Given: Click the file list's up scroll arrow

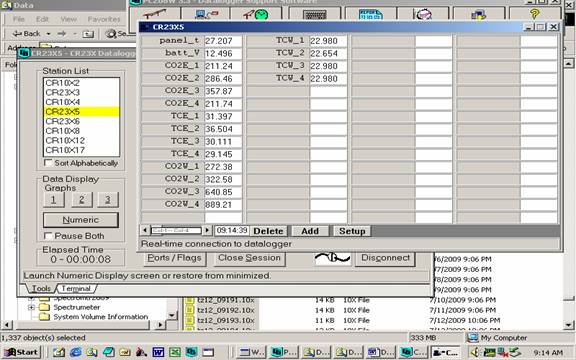Looking at the screenshot, I should click(x=568, y=64).
